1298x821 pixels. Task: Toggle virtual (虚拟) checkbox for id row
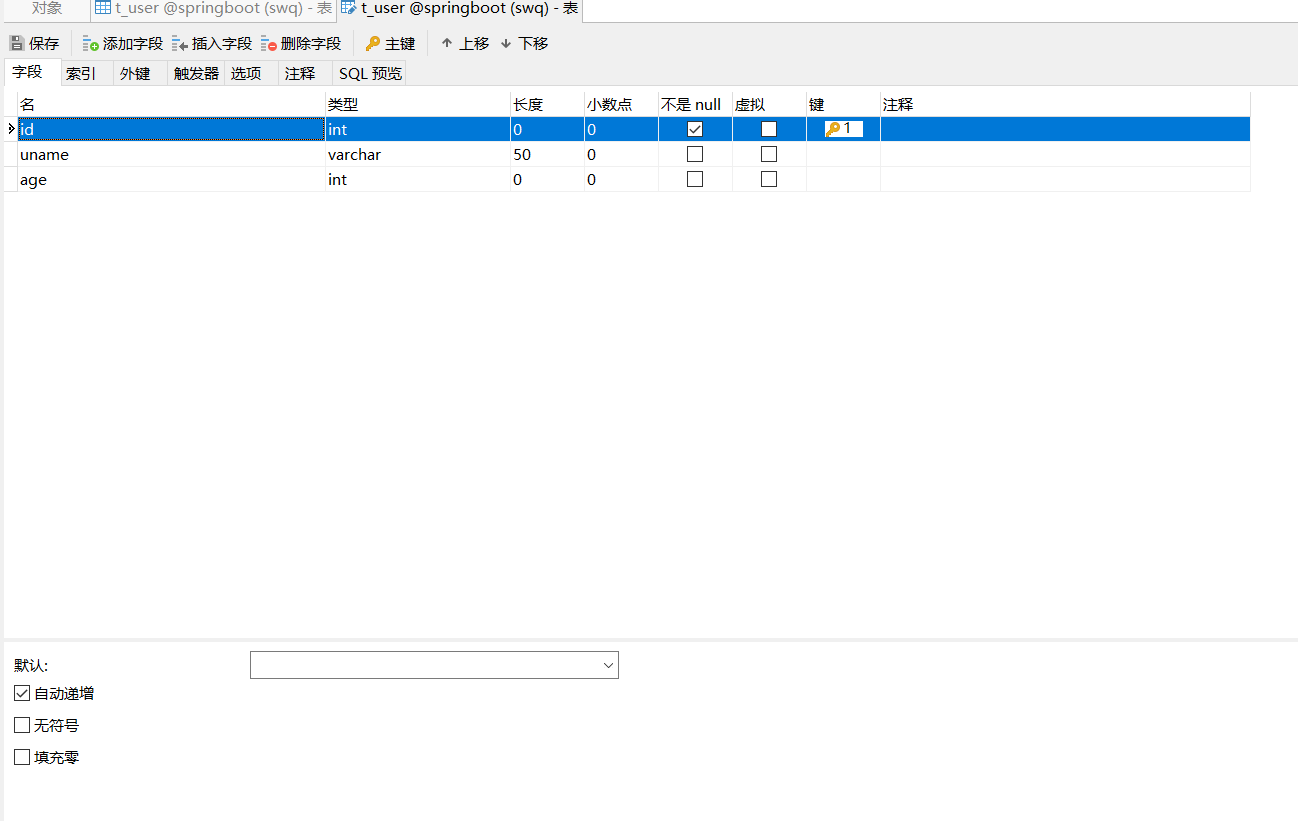[x=769, y=129]
